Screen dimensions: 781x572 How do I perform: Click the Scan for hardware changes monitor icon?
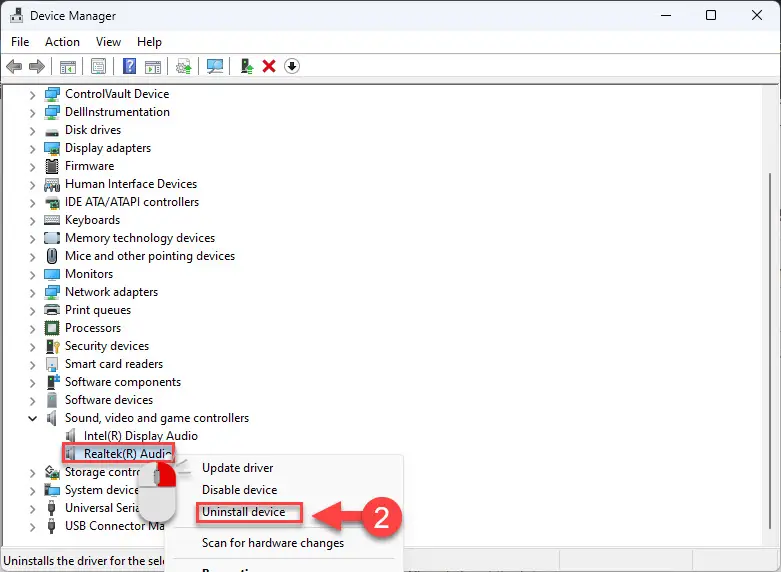pyautogui.click(x=215, y=66)
